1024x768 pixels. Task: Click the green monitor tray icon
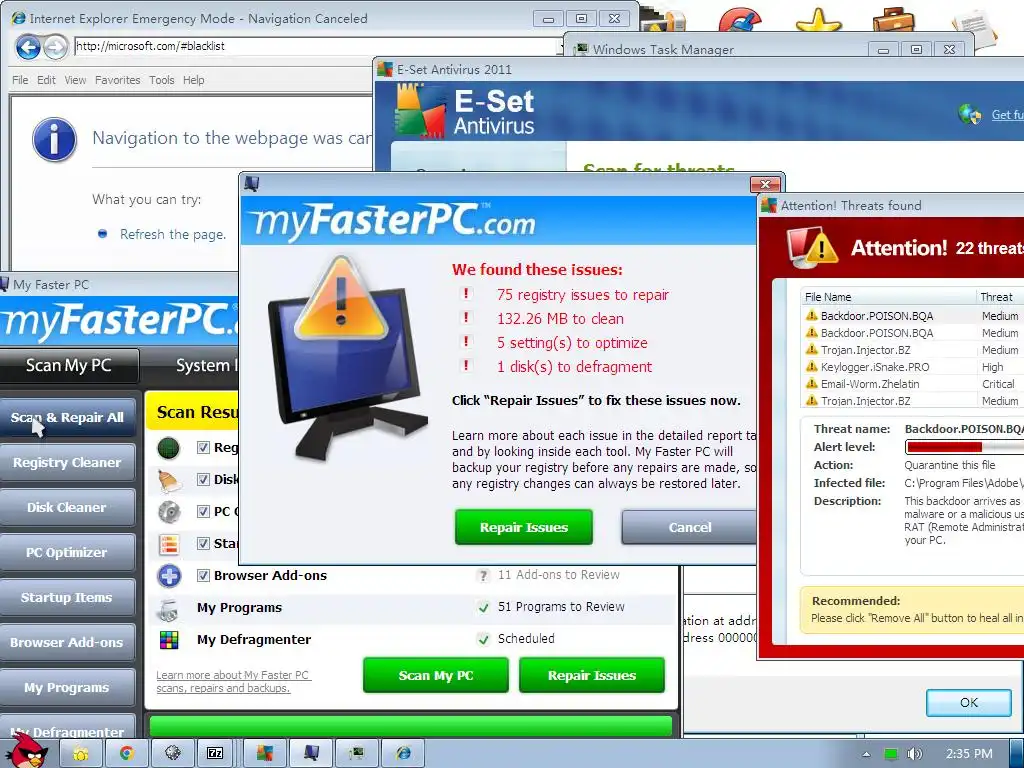click(x=891, y=754)
